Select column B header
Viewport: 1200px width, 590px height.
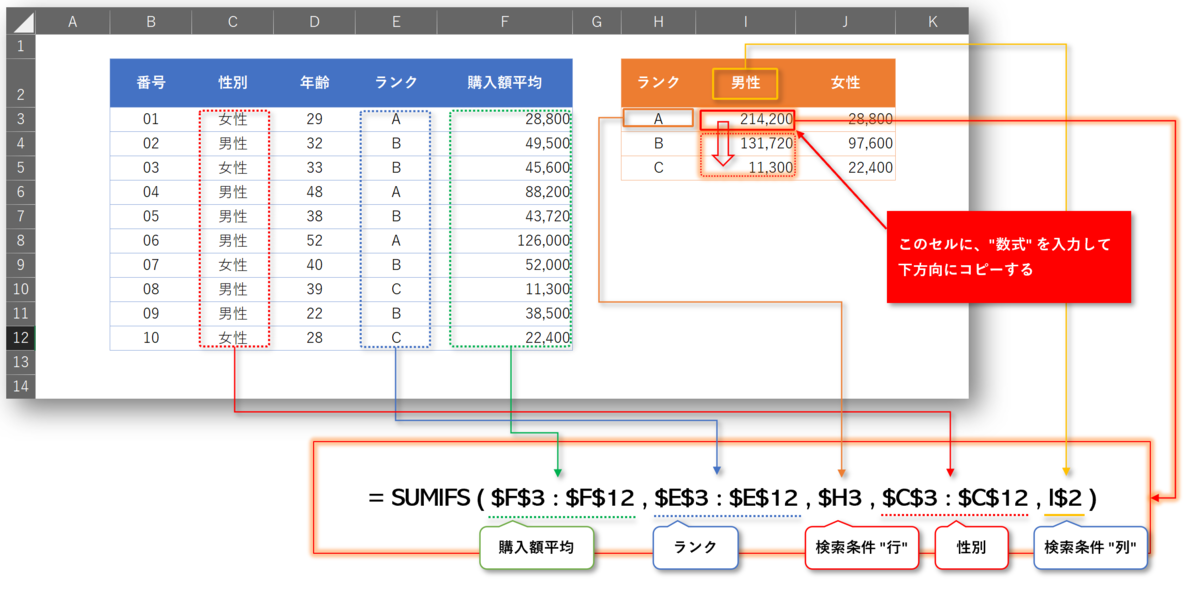pyautogui.click(x=150, y=21)
